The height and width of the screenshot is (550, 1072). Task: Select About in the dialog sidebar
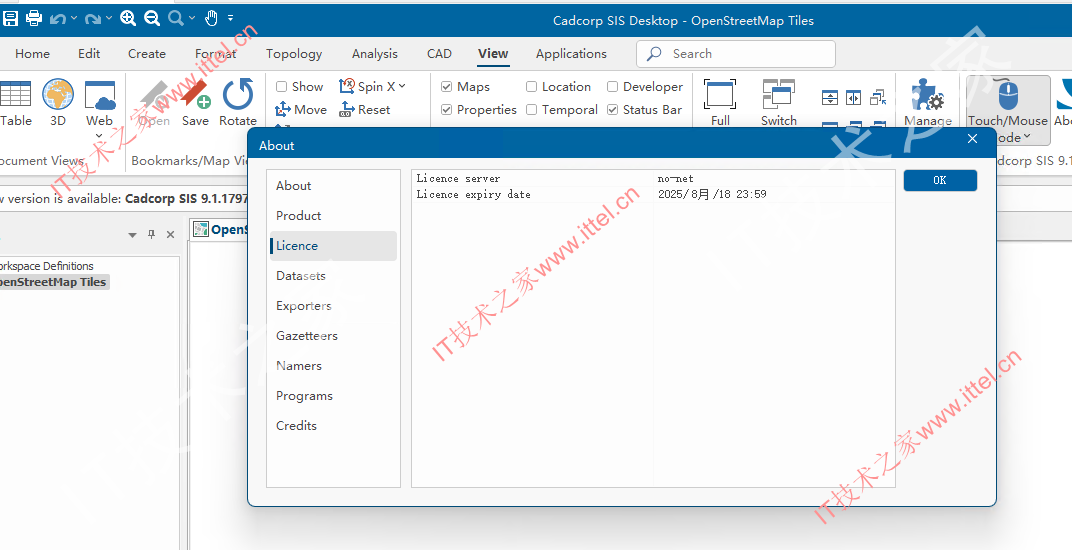[334, 185]
